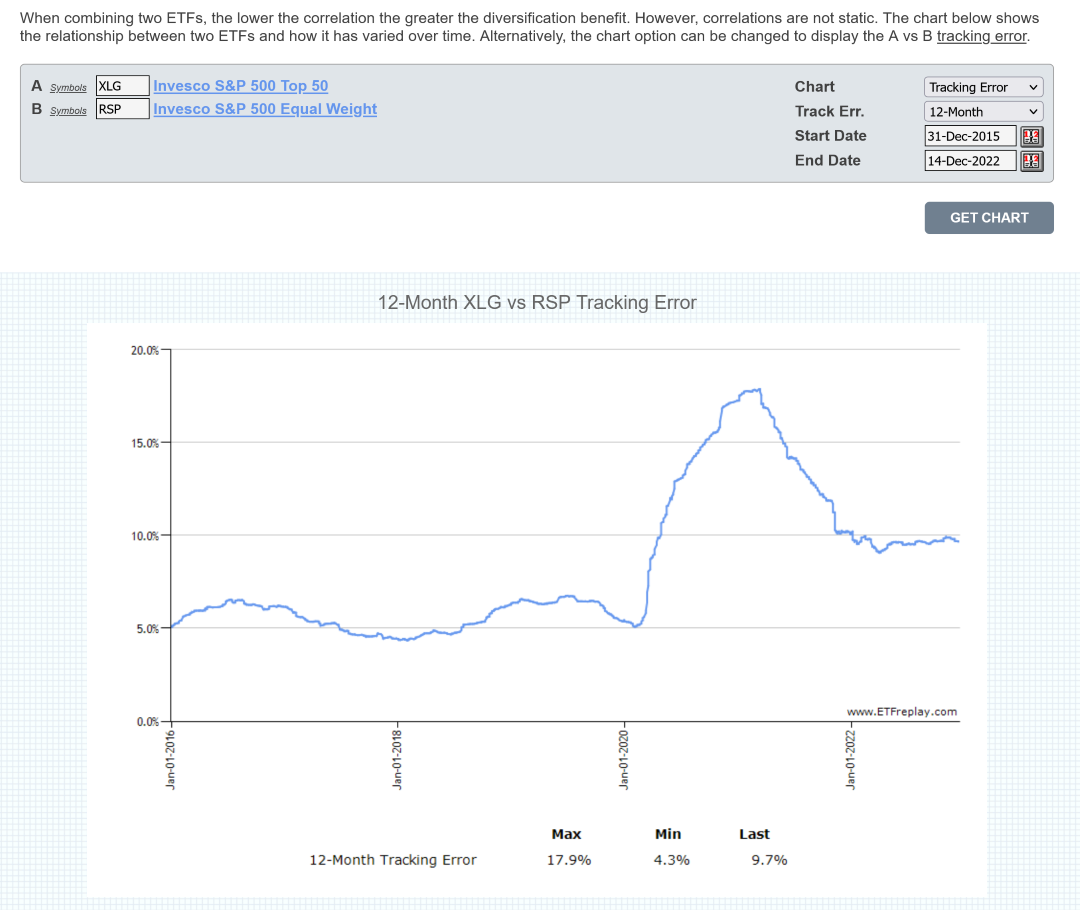Click the last value 9.7%
Screen dimensions: 1080x910
tap(769, 860)
